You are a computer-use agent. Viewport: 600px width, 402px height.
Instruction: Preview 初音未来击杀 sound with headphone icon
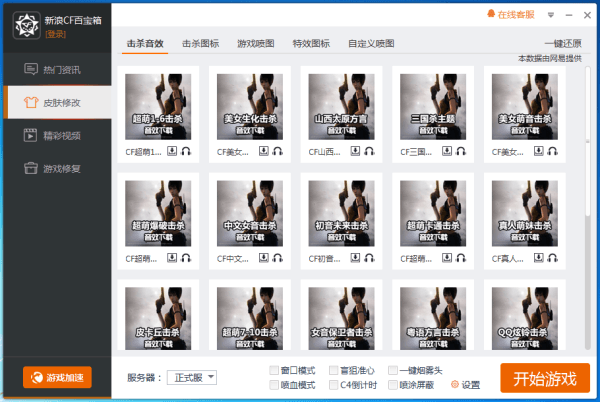(370, 258)
